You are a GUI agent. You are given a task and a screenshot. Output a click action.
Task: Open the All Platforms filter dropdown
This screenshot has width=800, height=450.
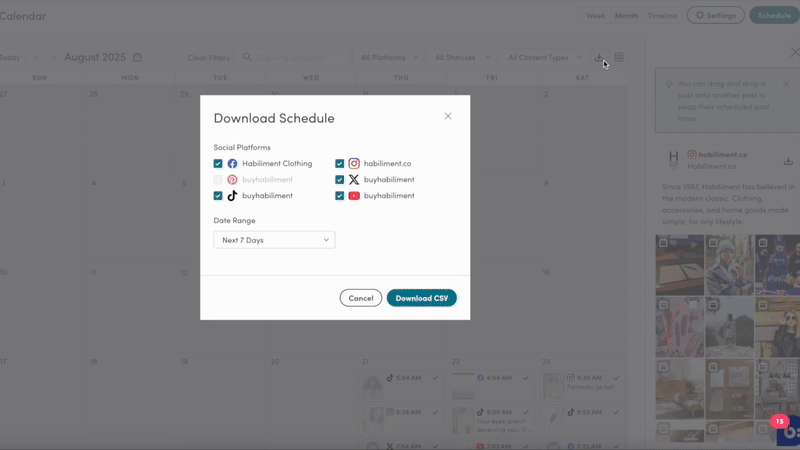pos(389,57)
